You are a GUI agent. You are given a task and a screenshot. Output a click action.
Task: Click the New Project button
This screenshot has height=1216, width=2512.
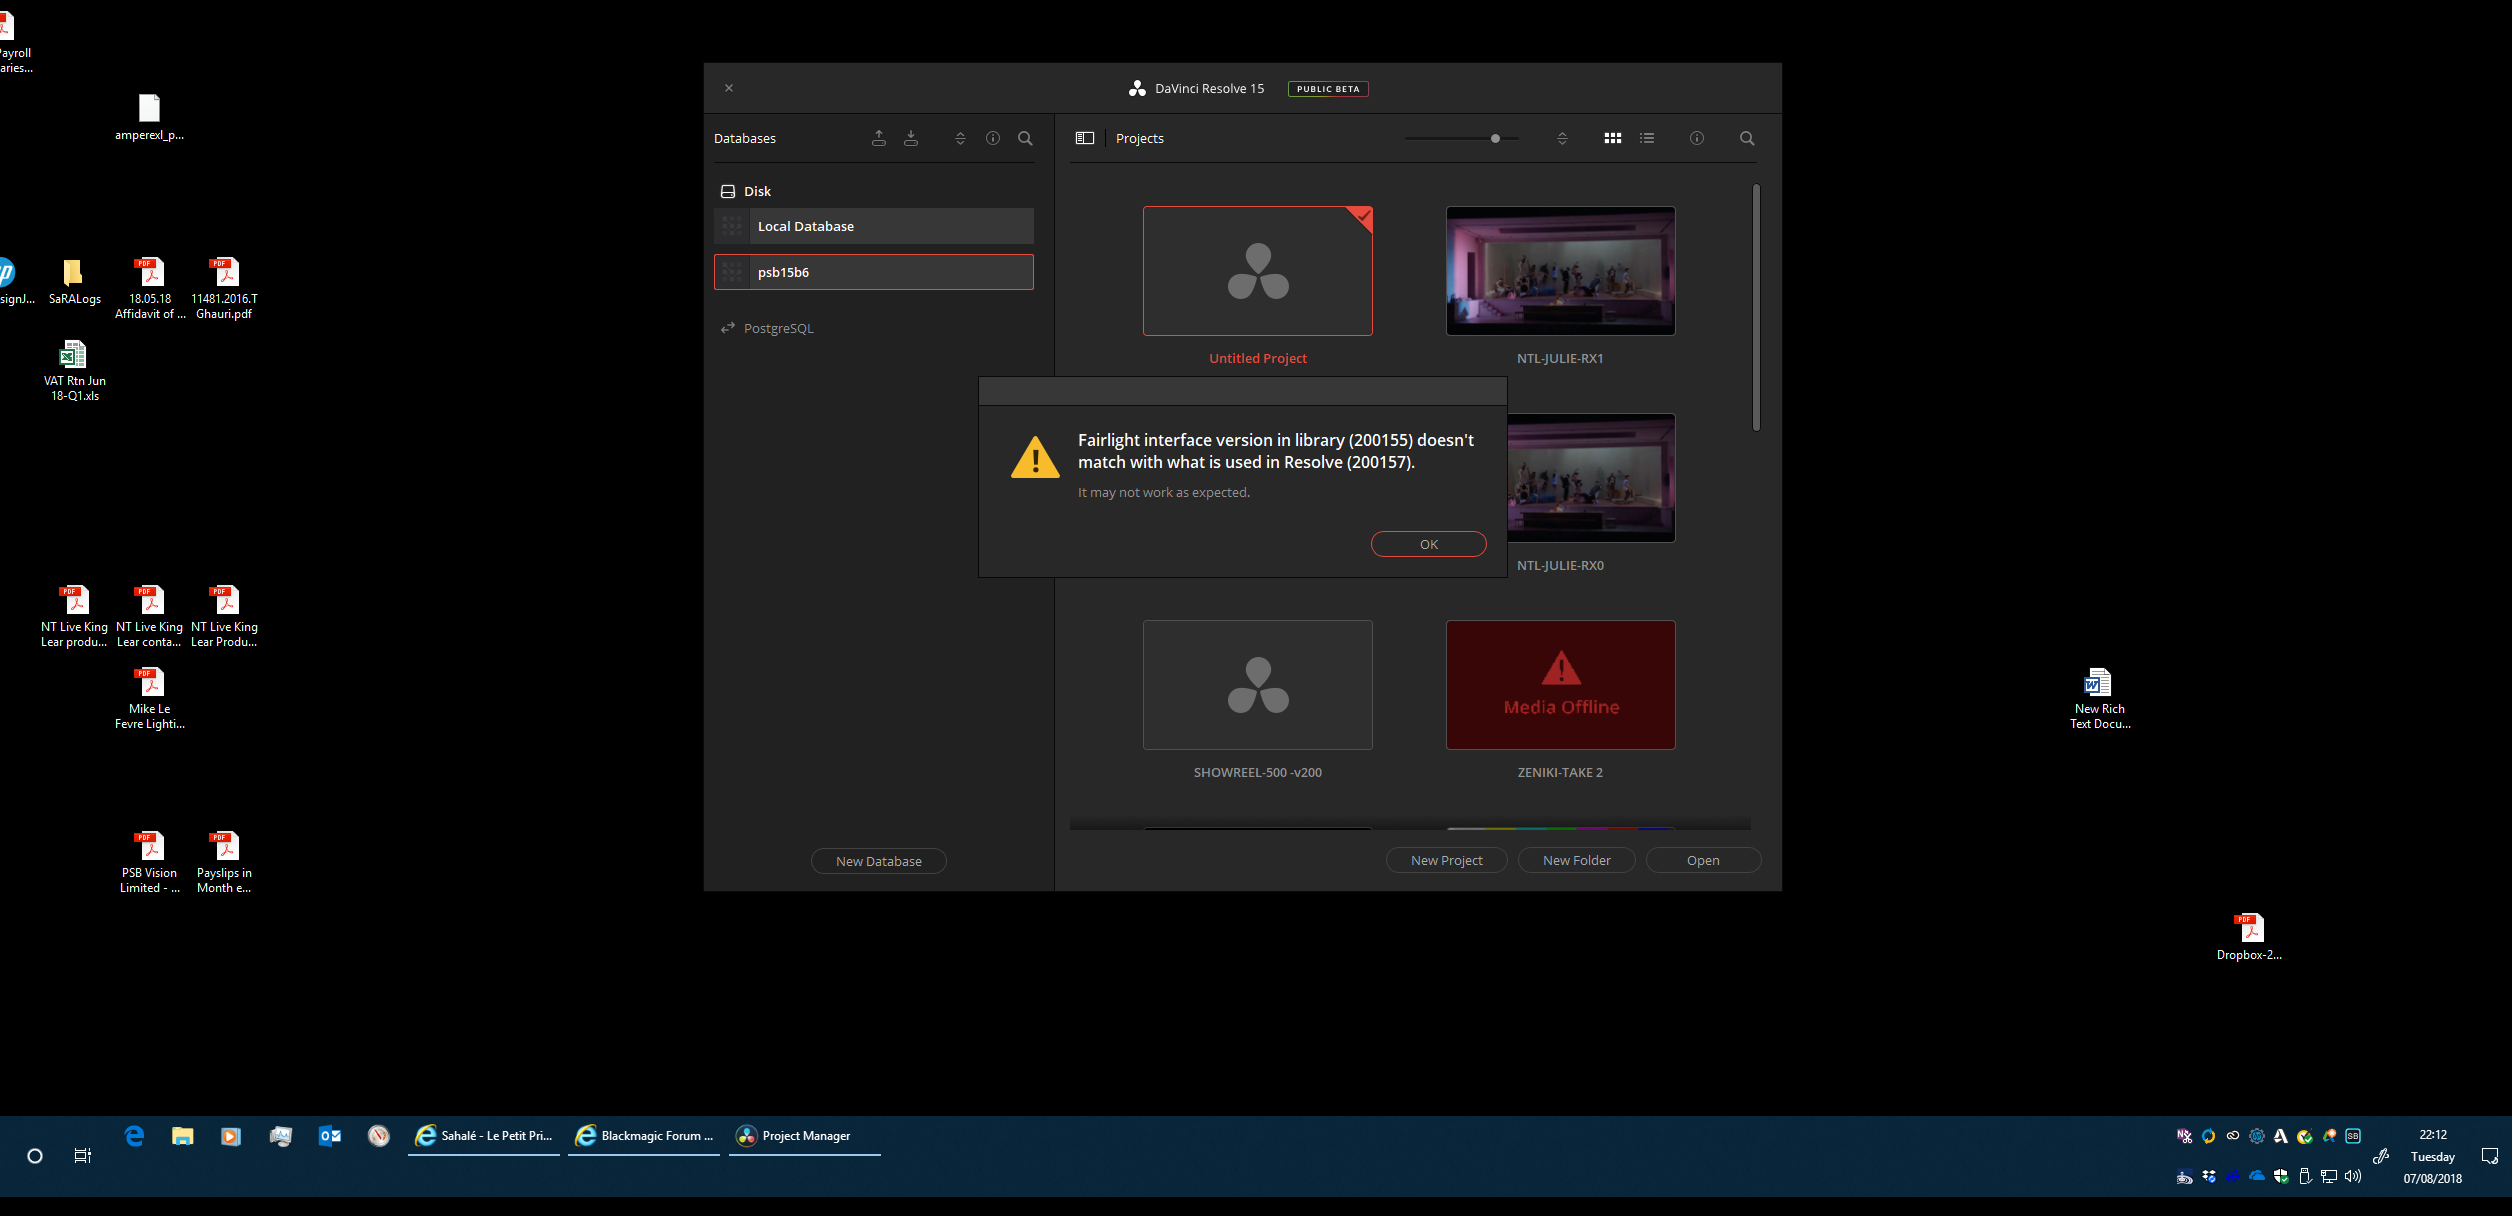click(1446, 860)
